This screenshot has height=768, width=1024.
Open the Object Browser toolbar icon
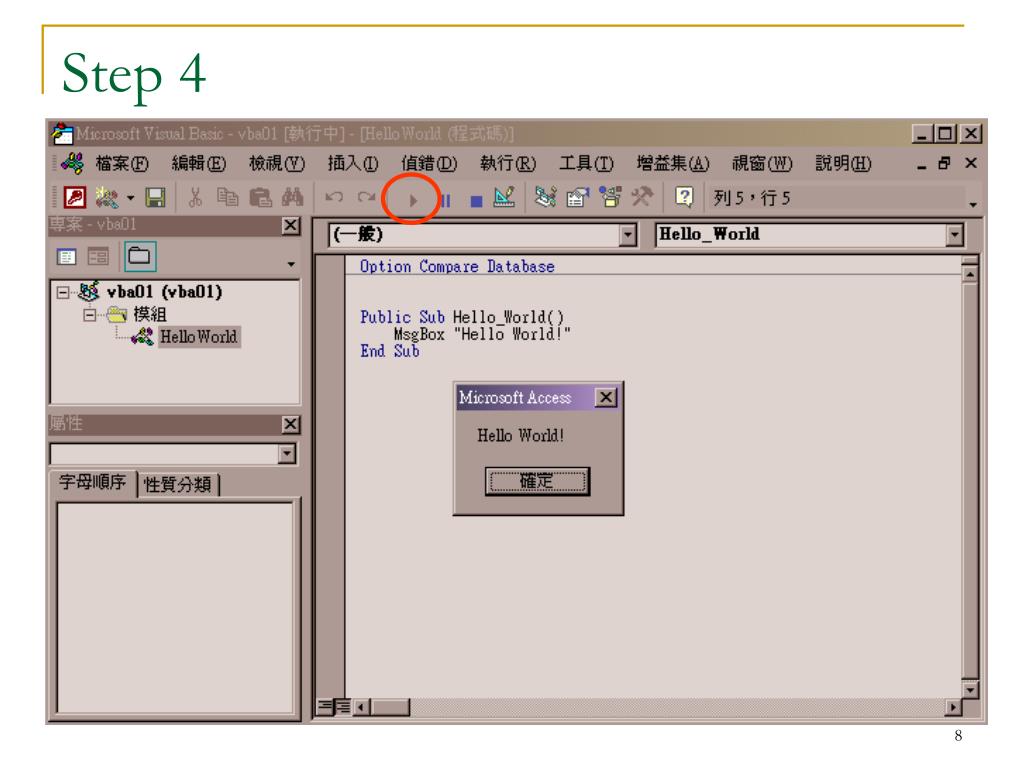[610, 197]
